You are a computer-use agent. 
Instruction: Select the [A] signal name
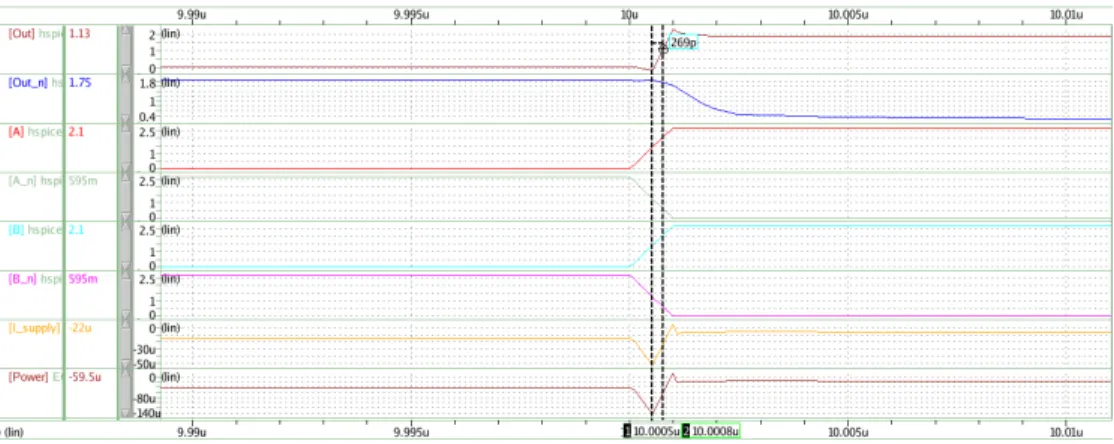pyautogui.click(x=16, y=131)
